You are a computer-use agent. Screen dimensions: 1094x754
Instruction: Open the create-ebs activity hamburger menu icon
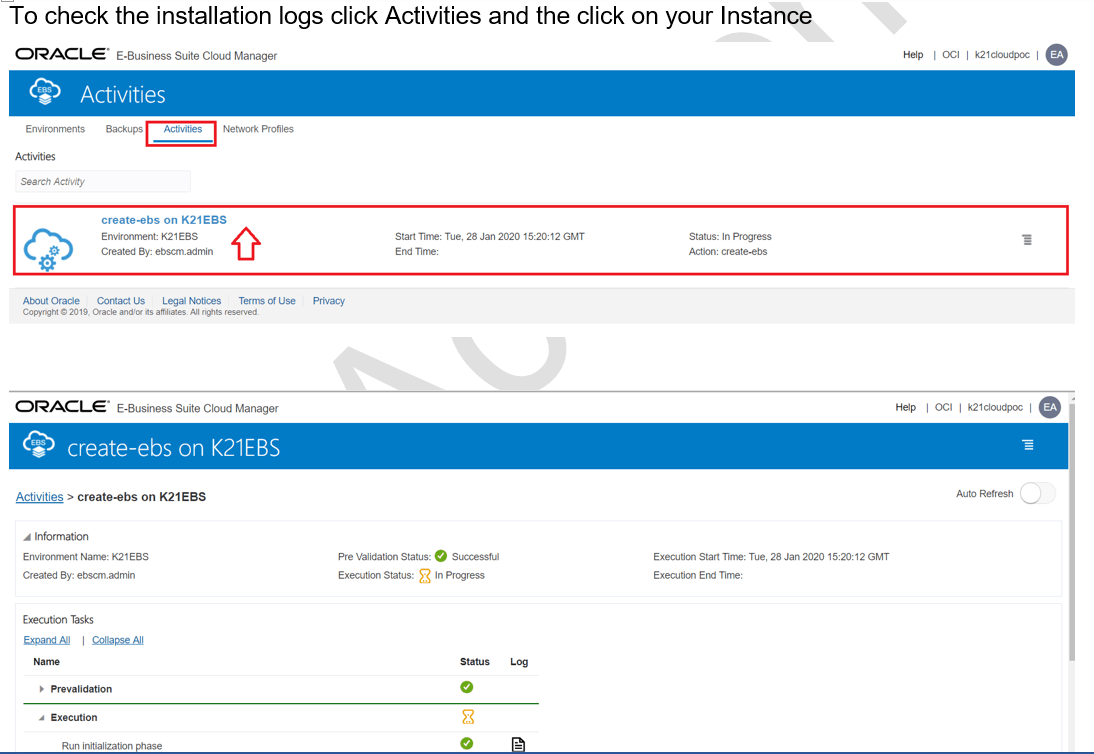point(1026,240)
